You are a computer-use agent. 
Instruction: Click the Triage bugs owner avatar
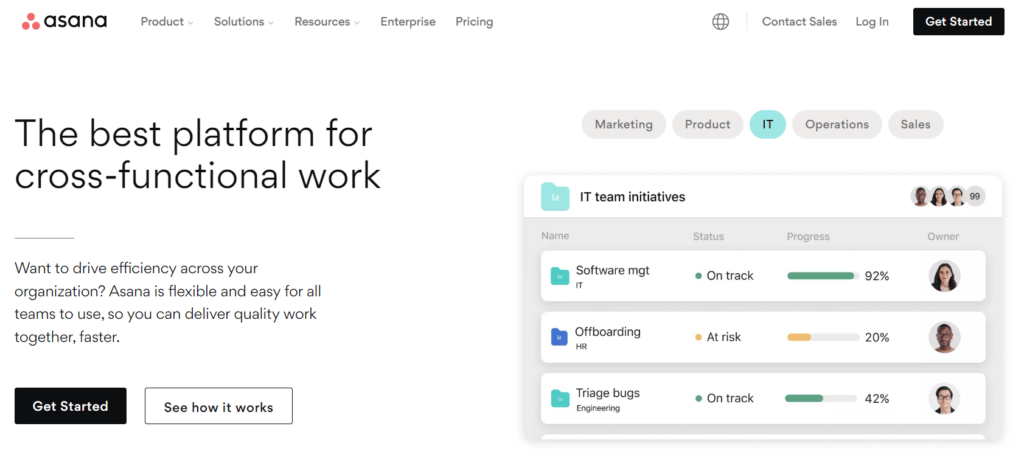(x=944, y=398)
